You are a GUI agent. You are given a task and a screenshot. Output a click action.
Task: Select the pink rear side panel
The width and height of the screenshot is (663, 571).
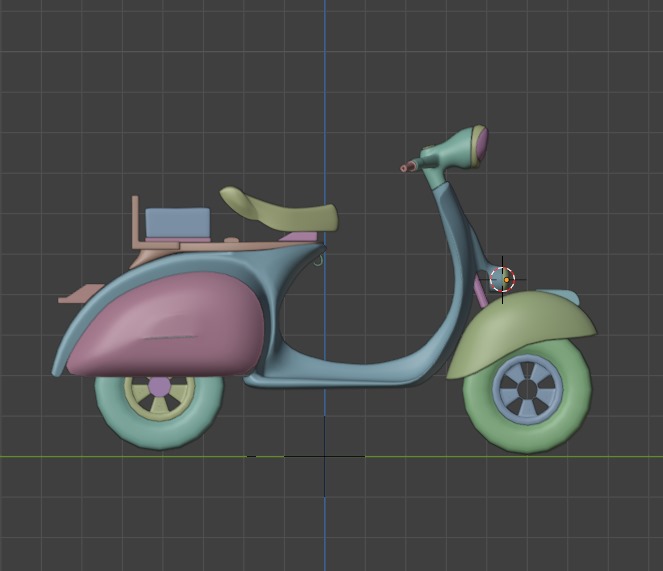click(x=169, y=324)
